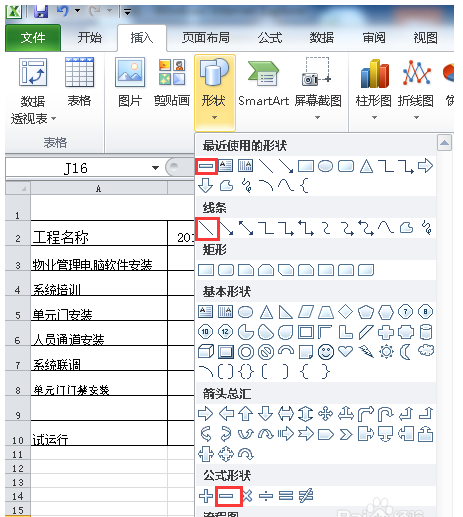Select the straight line shape under 线条
The width and height of the screenshot is (463, 517).
click(x=207, y=229)
